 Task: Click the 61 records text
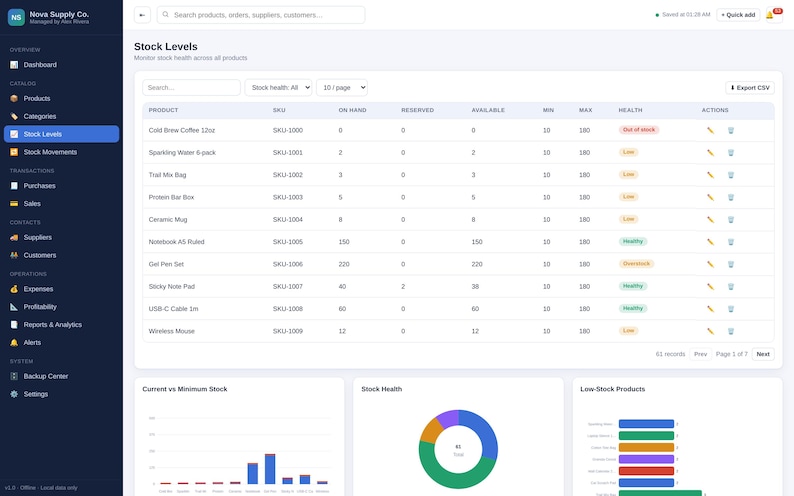(670, 354)
